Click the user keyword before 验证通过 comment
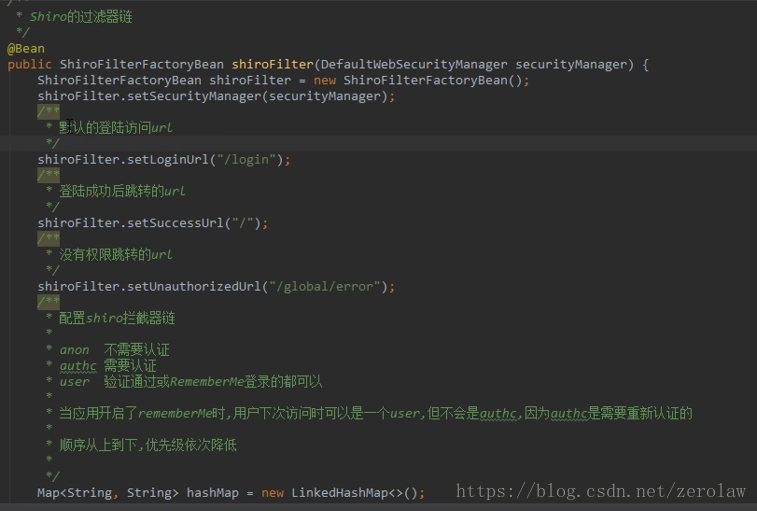 [74, 382]
